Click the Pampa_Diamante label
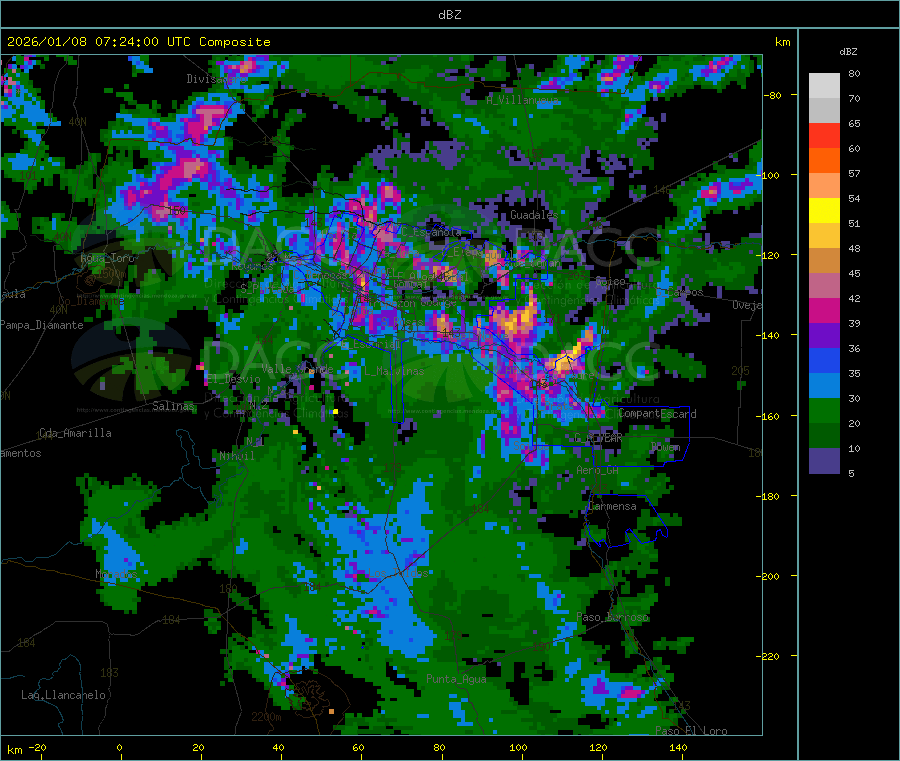Viewport: 900px width, 761px height. click(41, 325)
